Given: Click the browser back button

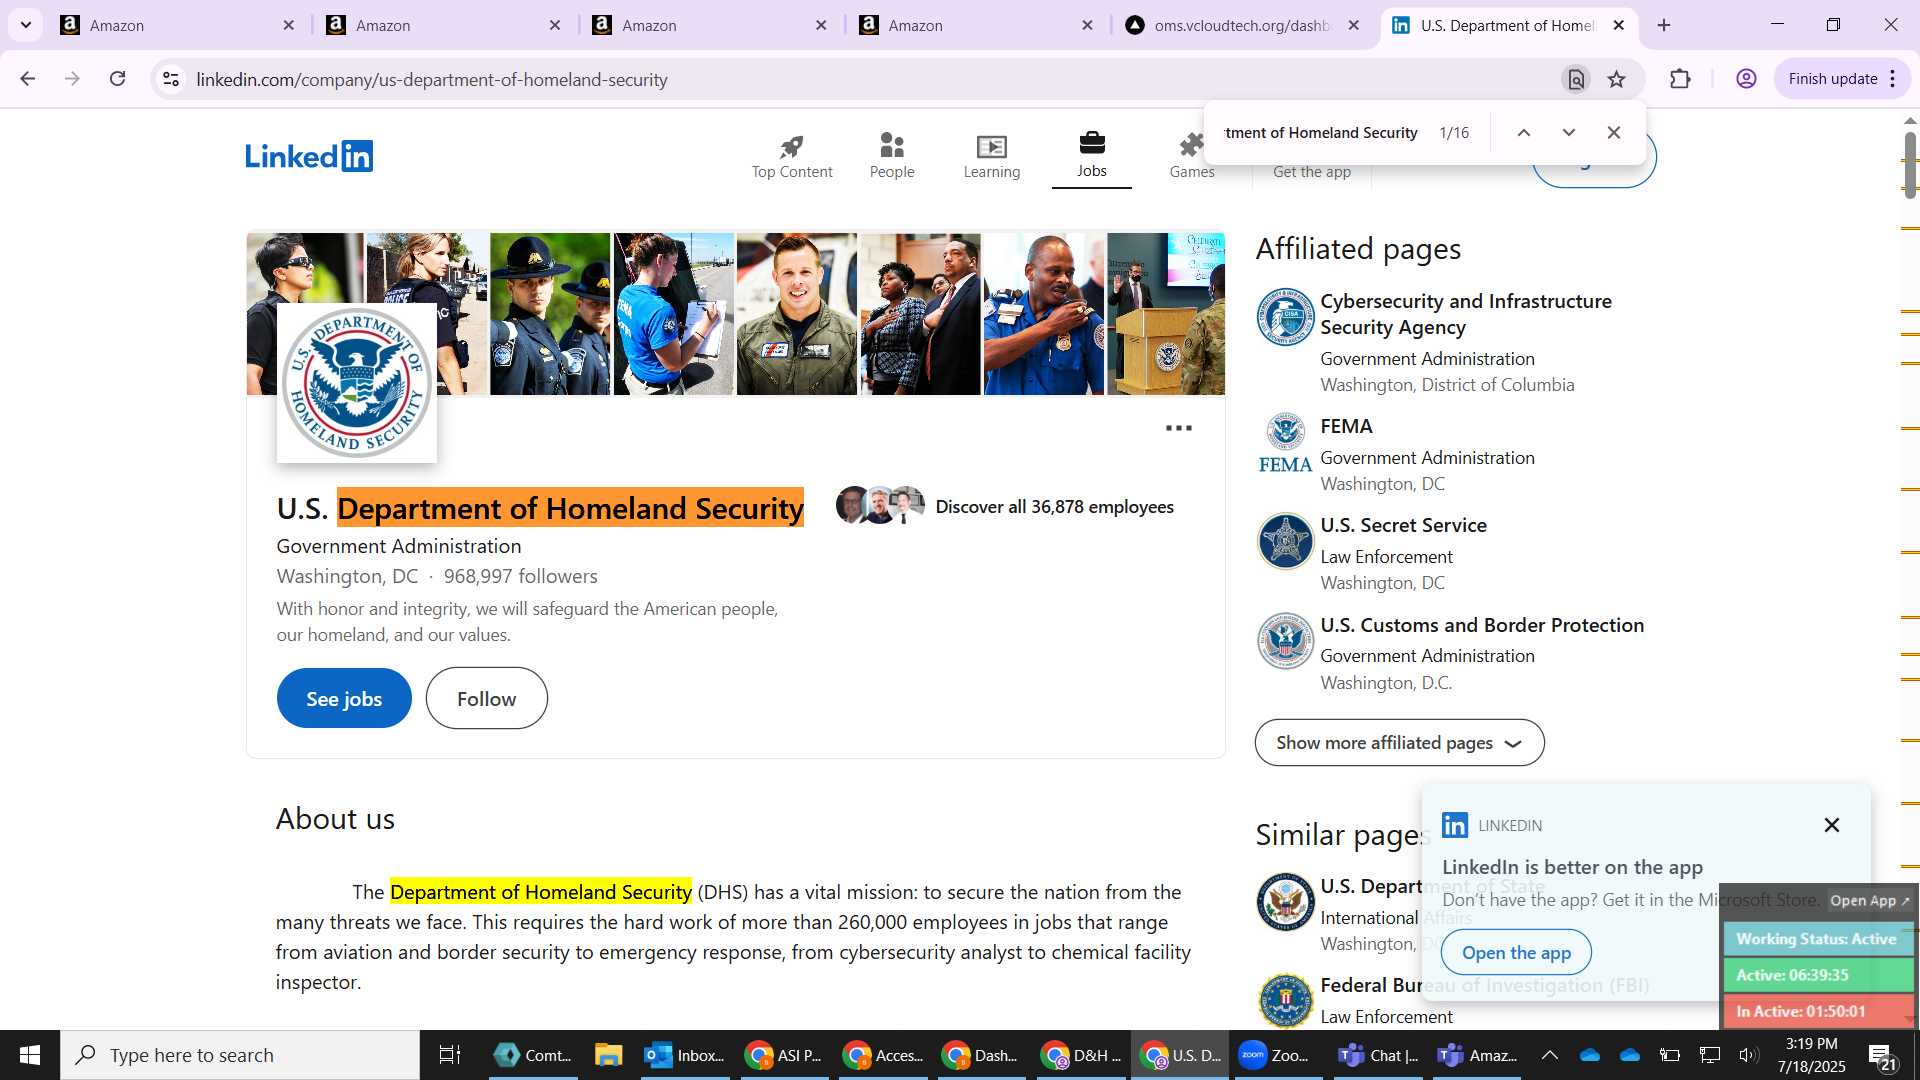Looking at the screenshot, I should click(x=28, y=79).
